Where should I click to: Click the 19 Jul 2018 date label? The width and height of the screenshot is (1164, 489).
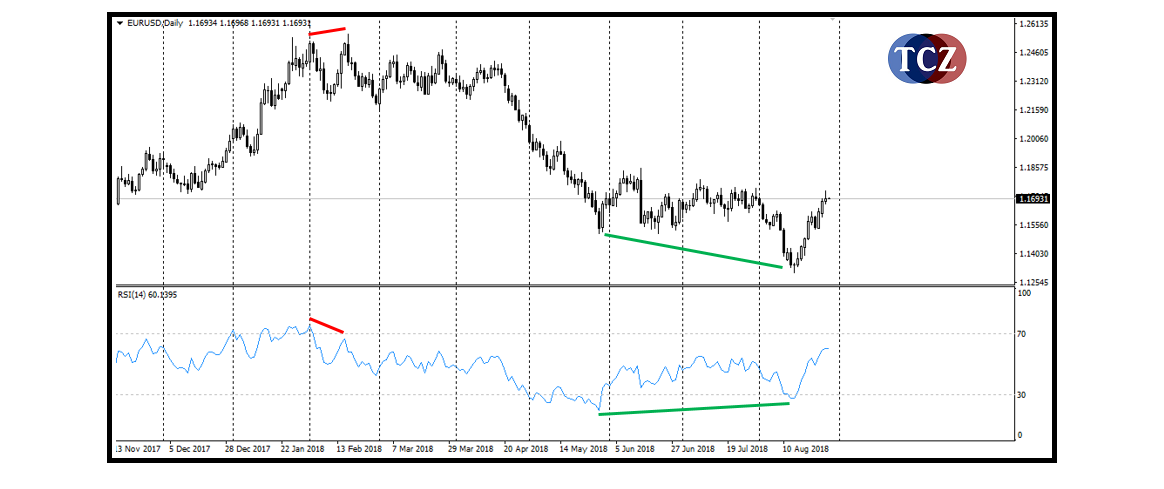click(748, 449)
